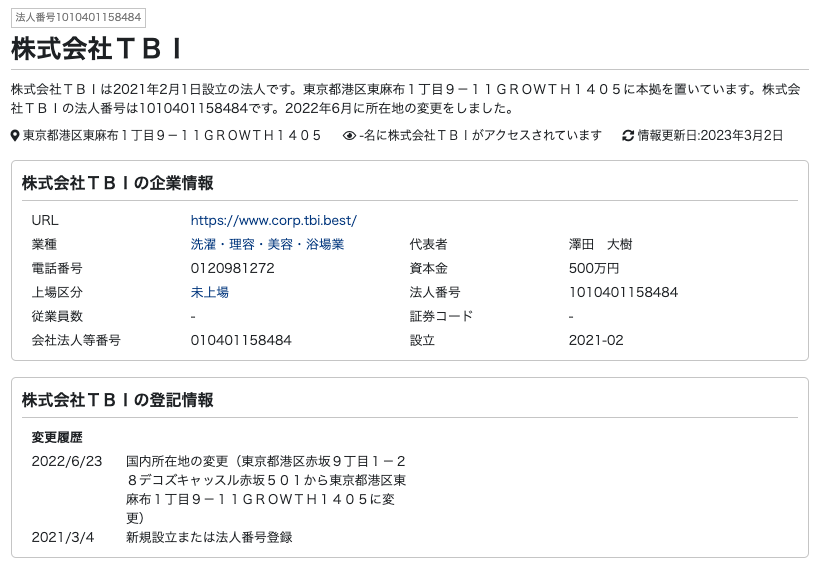Click the representative name 澤田 大樹
Screen dimensions: 821x565
pos(600,245)
